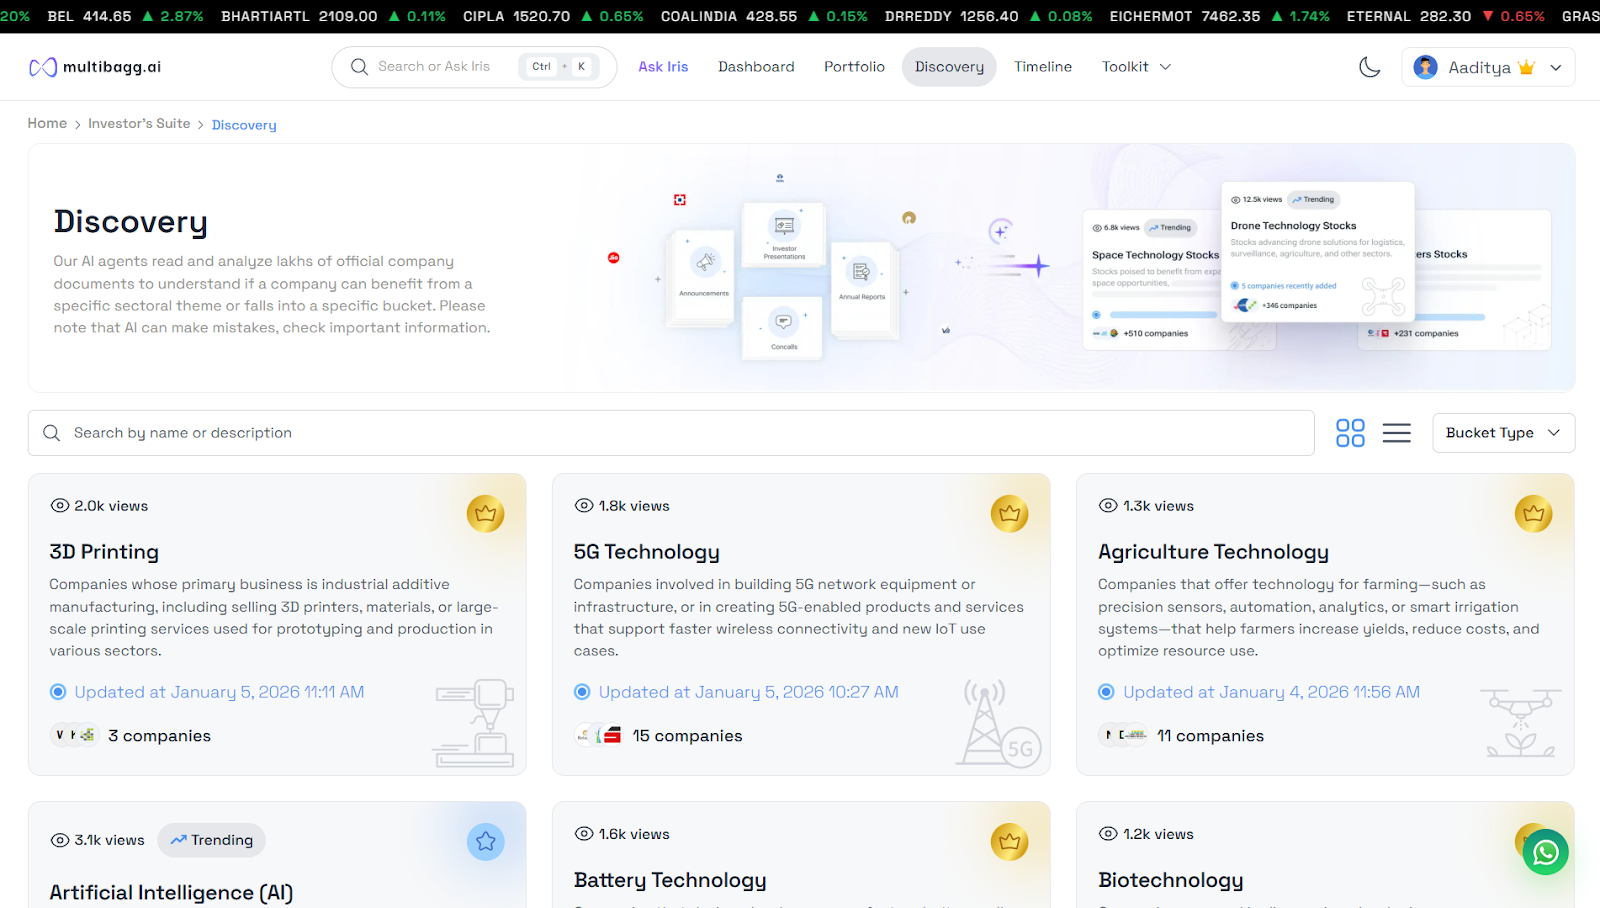1600x908 pixels.
Task: Click the crown badge on the 3D Printing card
Action: (x=486, y=513)
